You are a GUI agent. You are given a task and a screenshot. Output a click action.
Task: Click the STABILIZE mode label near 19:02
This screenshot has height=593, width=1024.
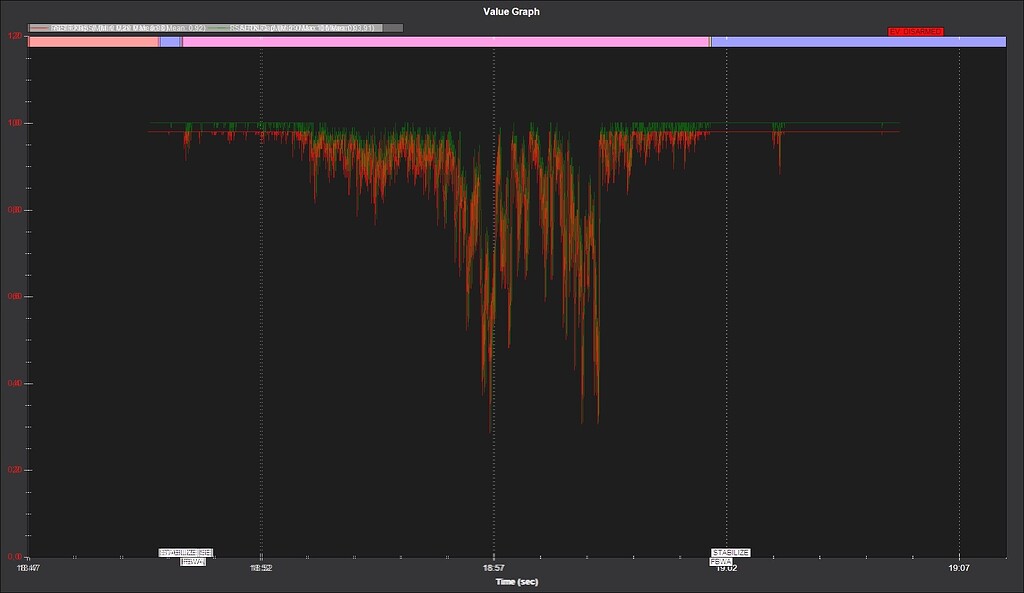[x=729, y=551]
